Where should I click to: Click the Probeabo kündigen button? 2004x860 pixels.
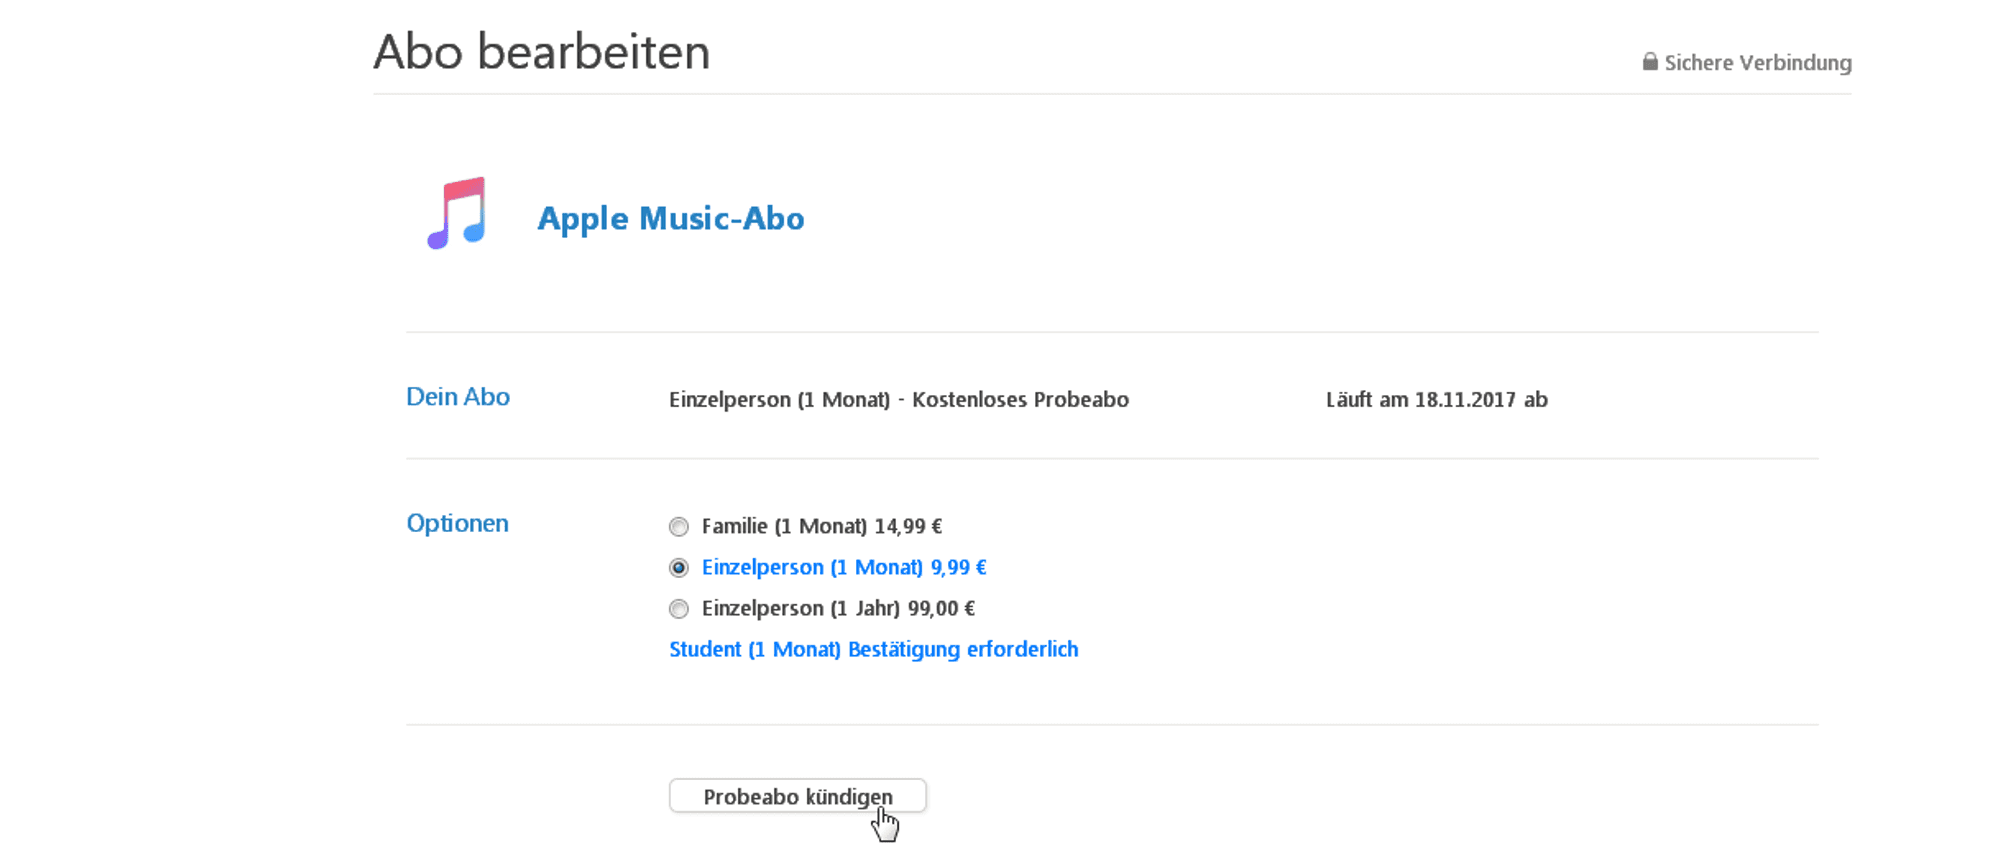pos(797,795)
